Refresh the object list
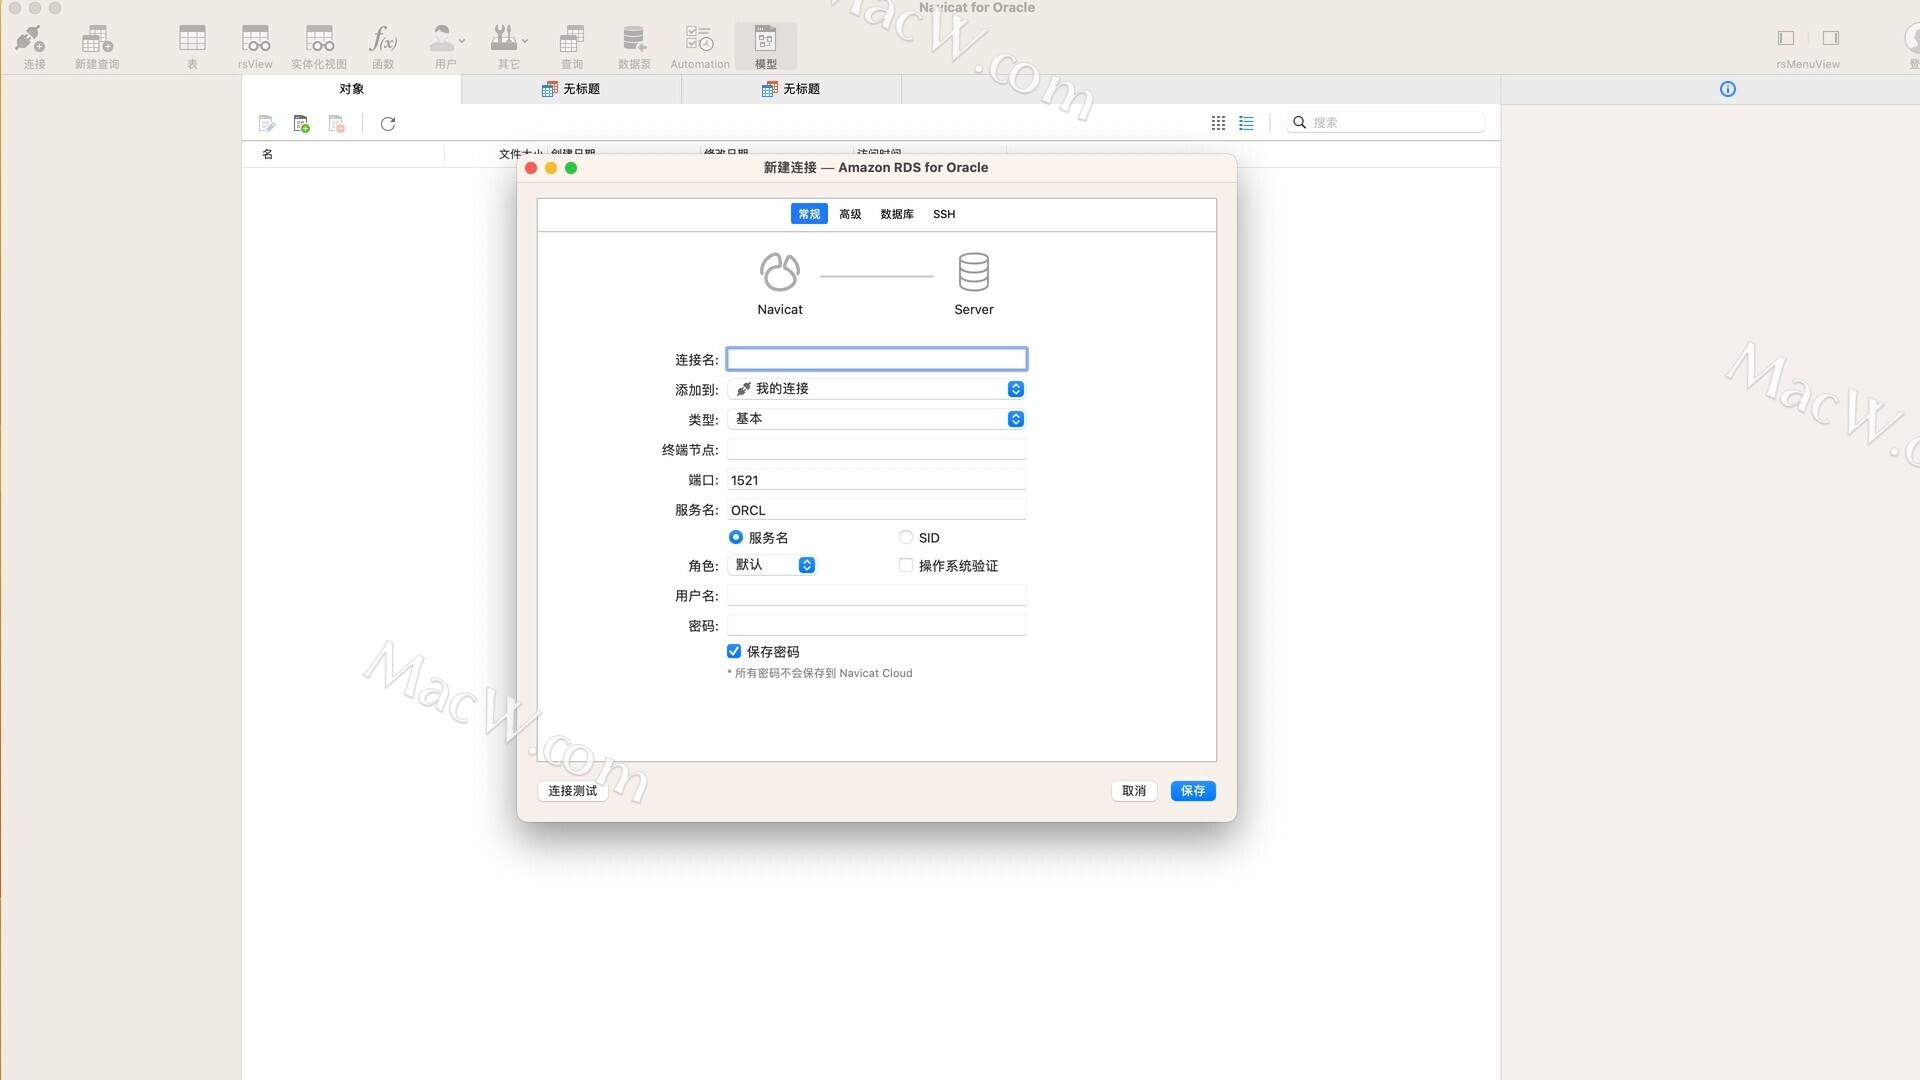 [x=388, y=123]
